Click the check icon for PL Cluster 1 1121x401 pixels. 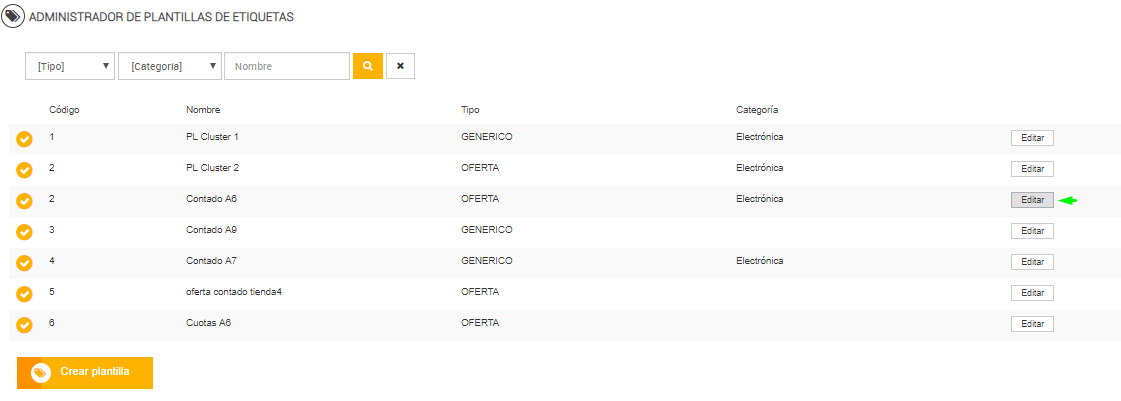(x=24, y=139)
